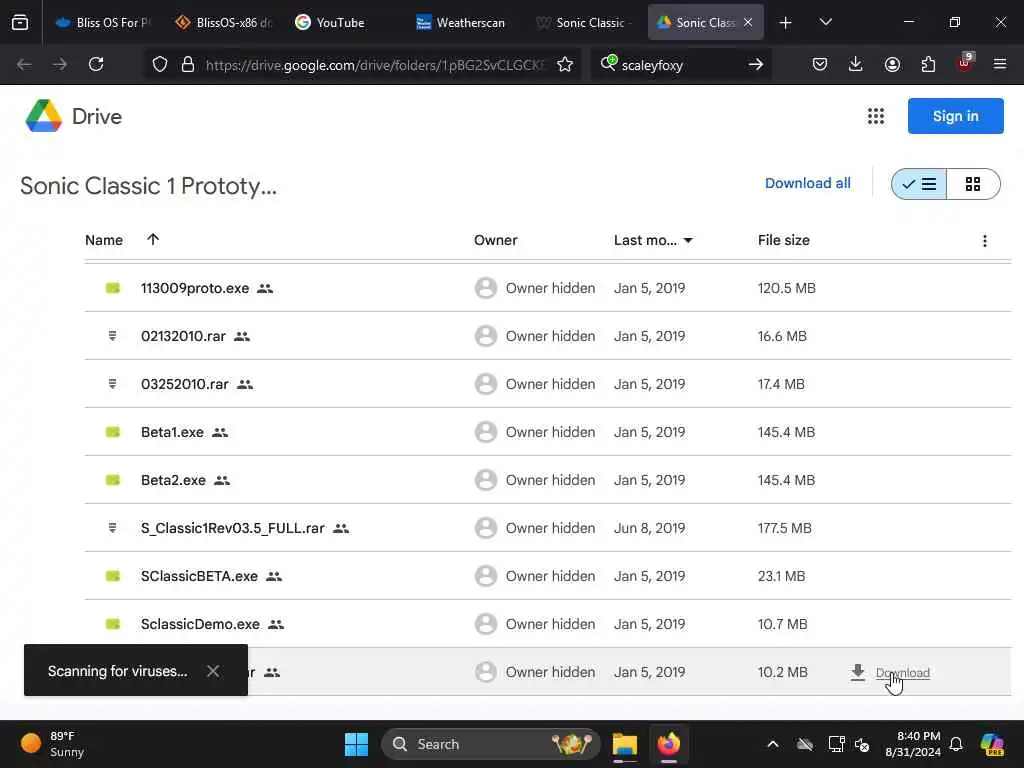
Task: Click Owner hidden avatar for Beta1.exe
Action: click(485, 432)
